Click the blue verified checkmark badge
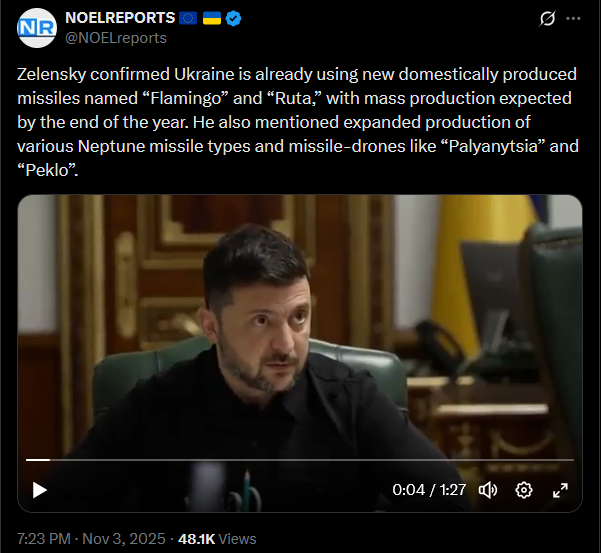Viewport: 601px width, 553px height. click(233, 18)
